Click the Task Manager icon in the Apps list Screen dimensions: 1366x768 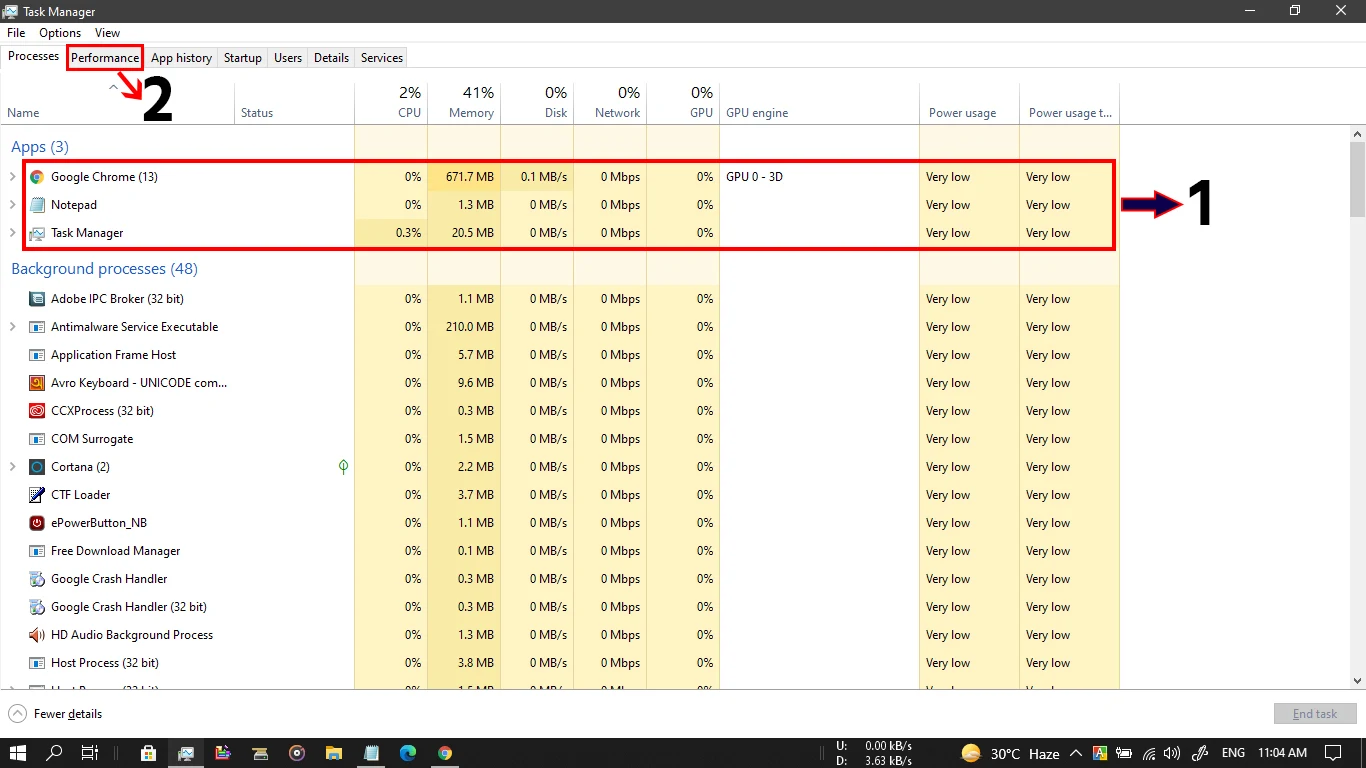(37, 233)
